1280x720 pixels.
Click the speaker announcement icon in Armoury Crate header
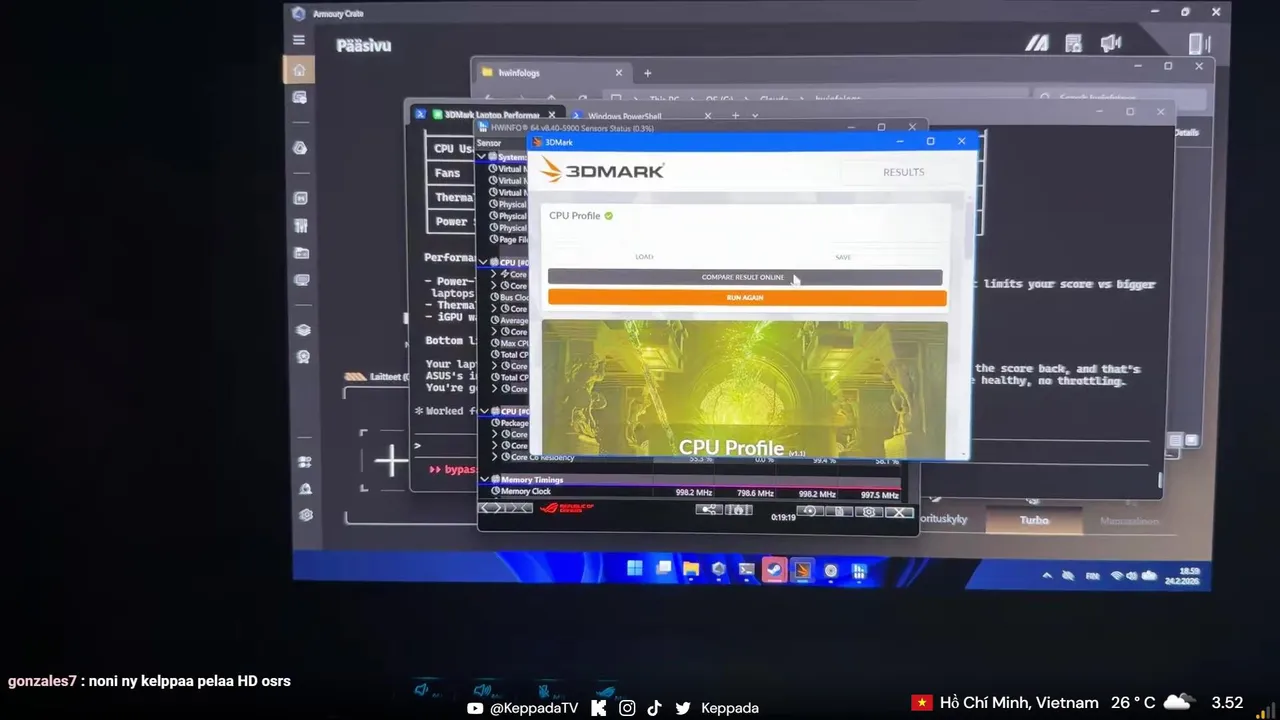point(1110,43)
